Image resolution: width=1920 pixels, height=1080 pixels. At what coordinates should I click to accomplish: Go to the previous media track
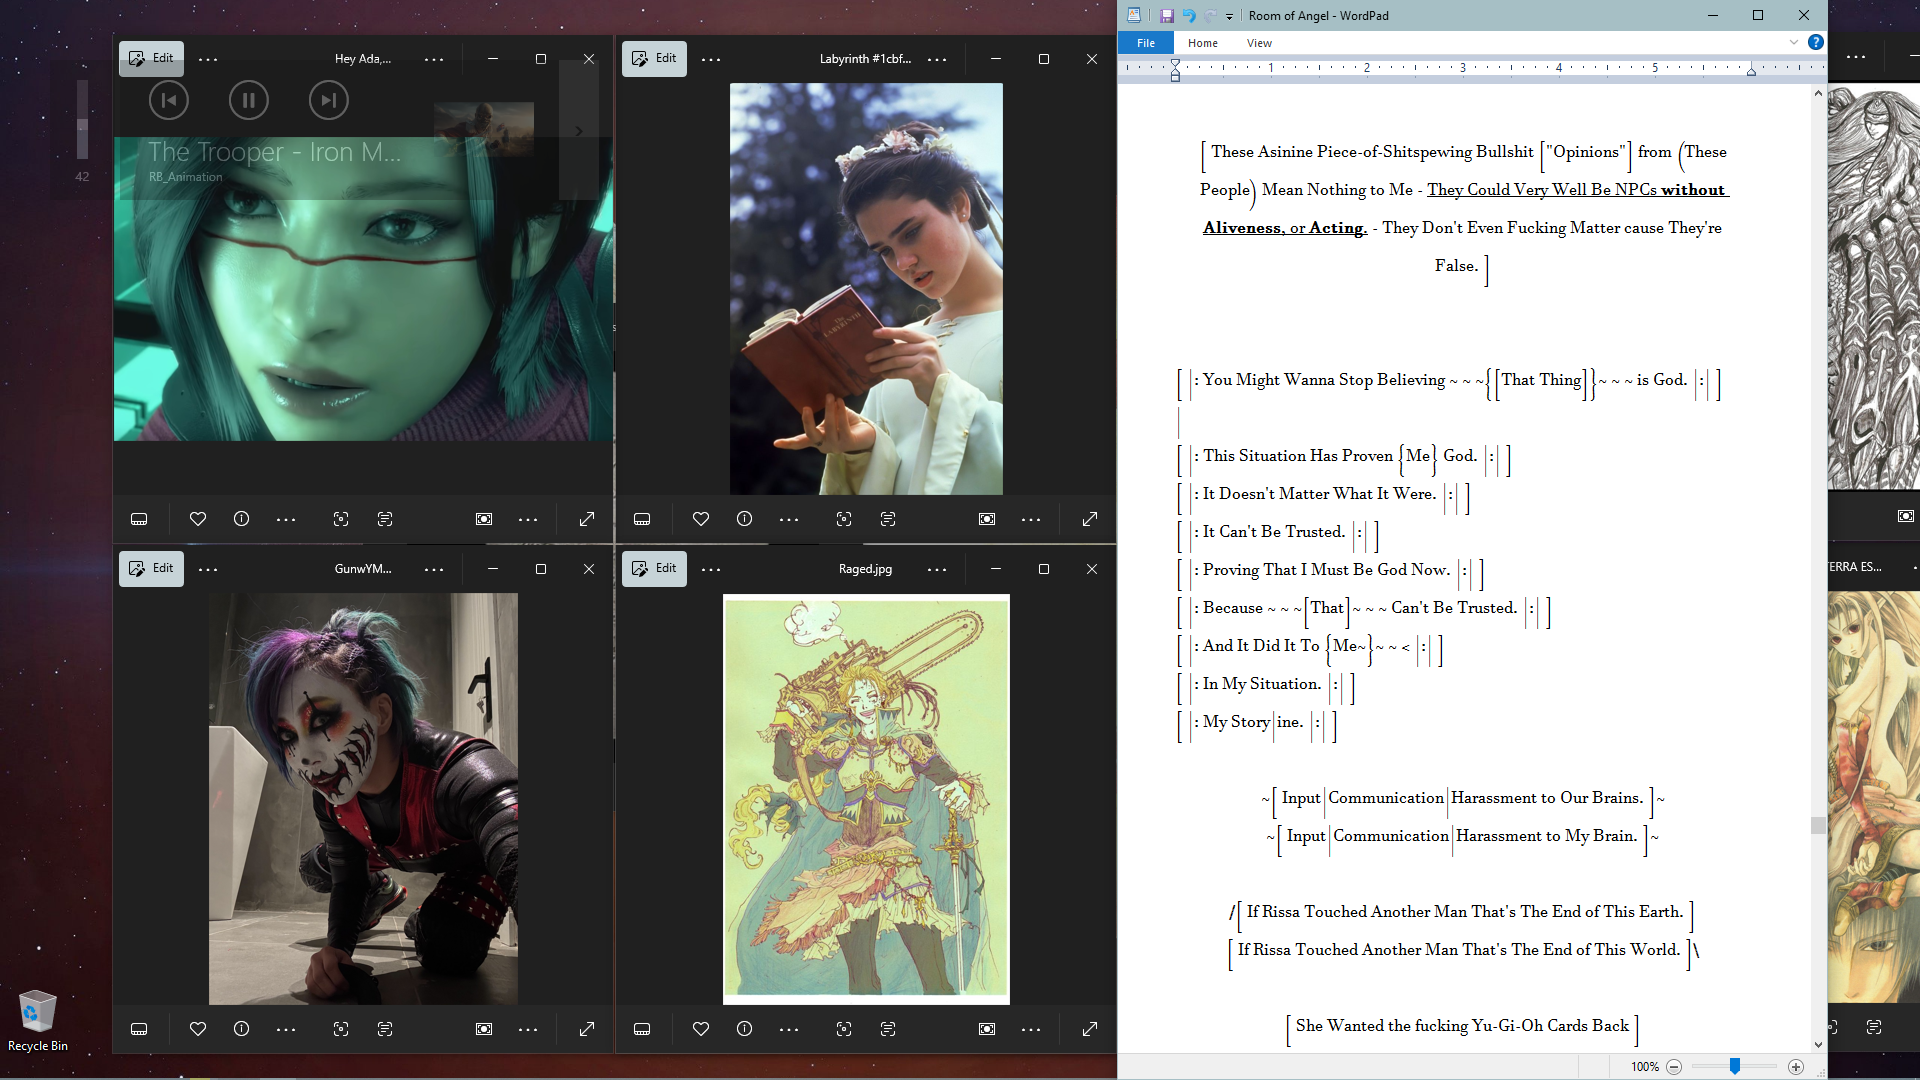[x=168, y=100]
